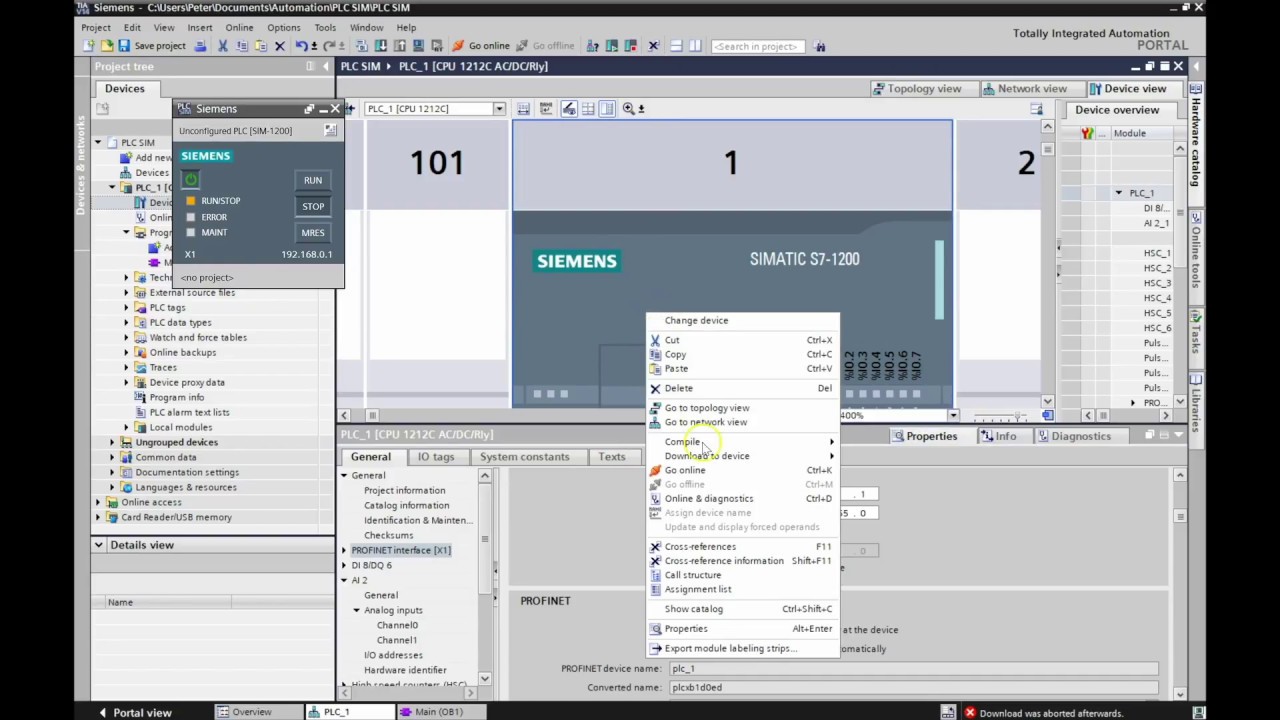Click the search binoculars icon beside the search field
This screenshot has width=1280, height=720.
820,46
